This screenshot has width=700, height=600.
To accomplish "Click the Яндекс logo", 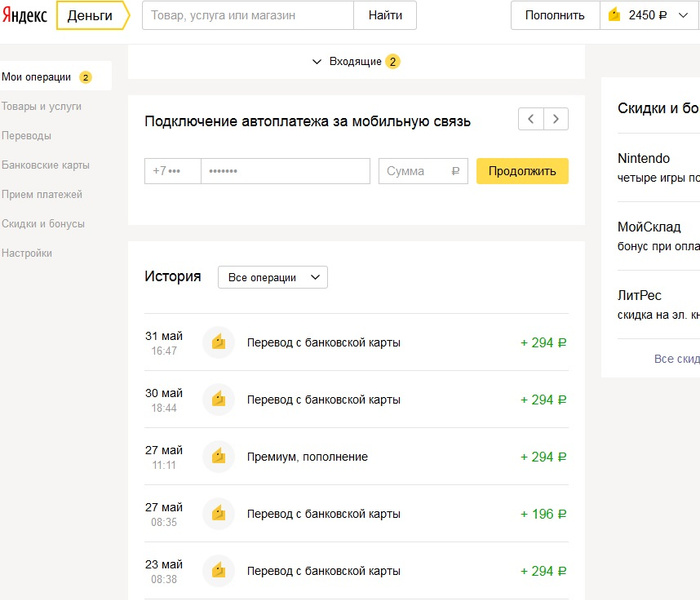I will (24, 15).
